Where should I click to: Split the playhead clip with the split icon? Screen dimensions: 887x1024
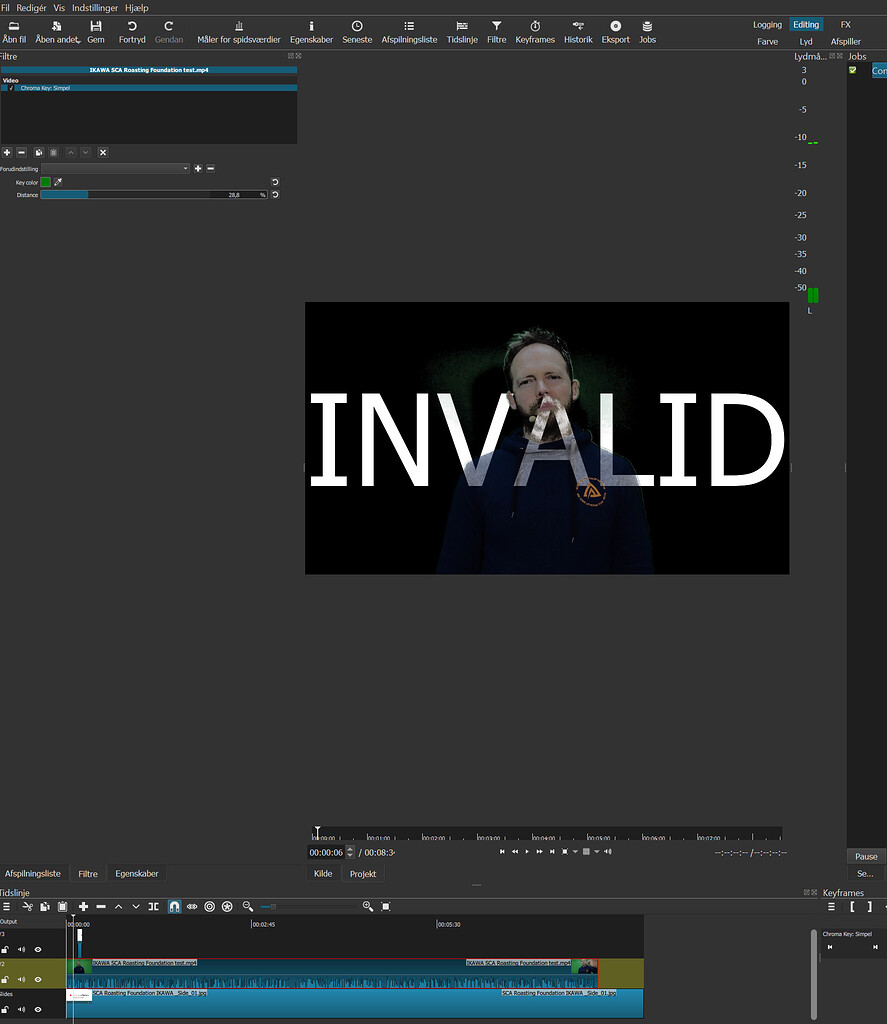click(153, 906)
